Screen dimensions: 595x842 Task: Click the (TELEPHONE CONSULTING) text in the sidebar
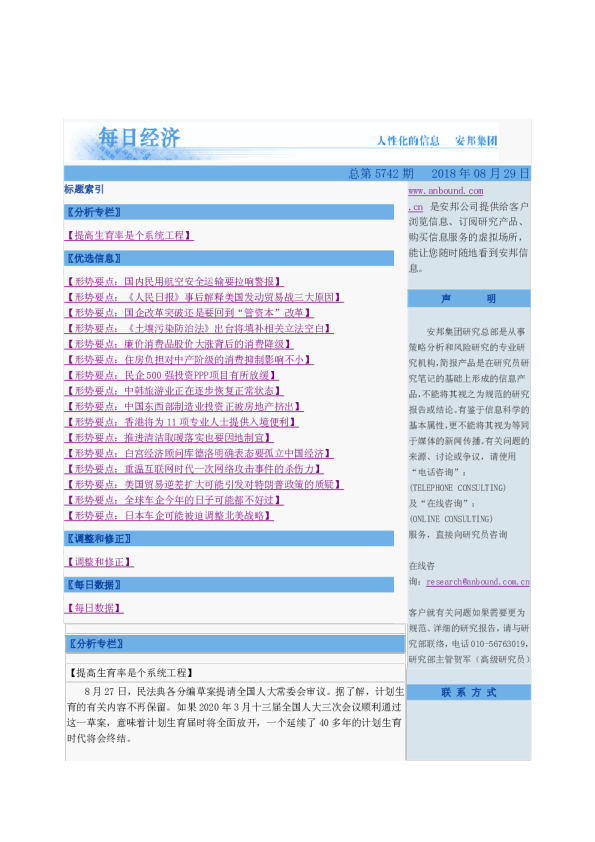458,488
